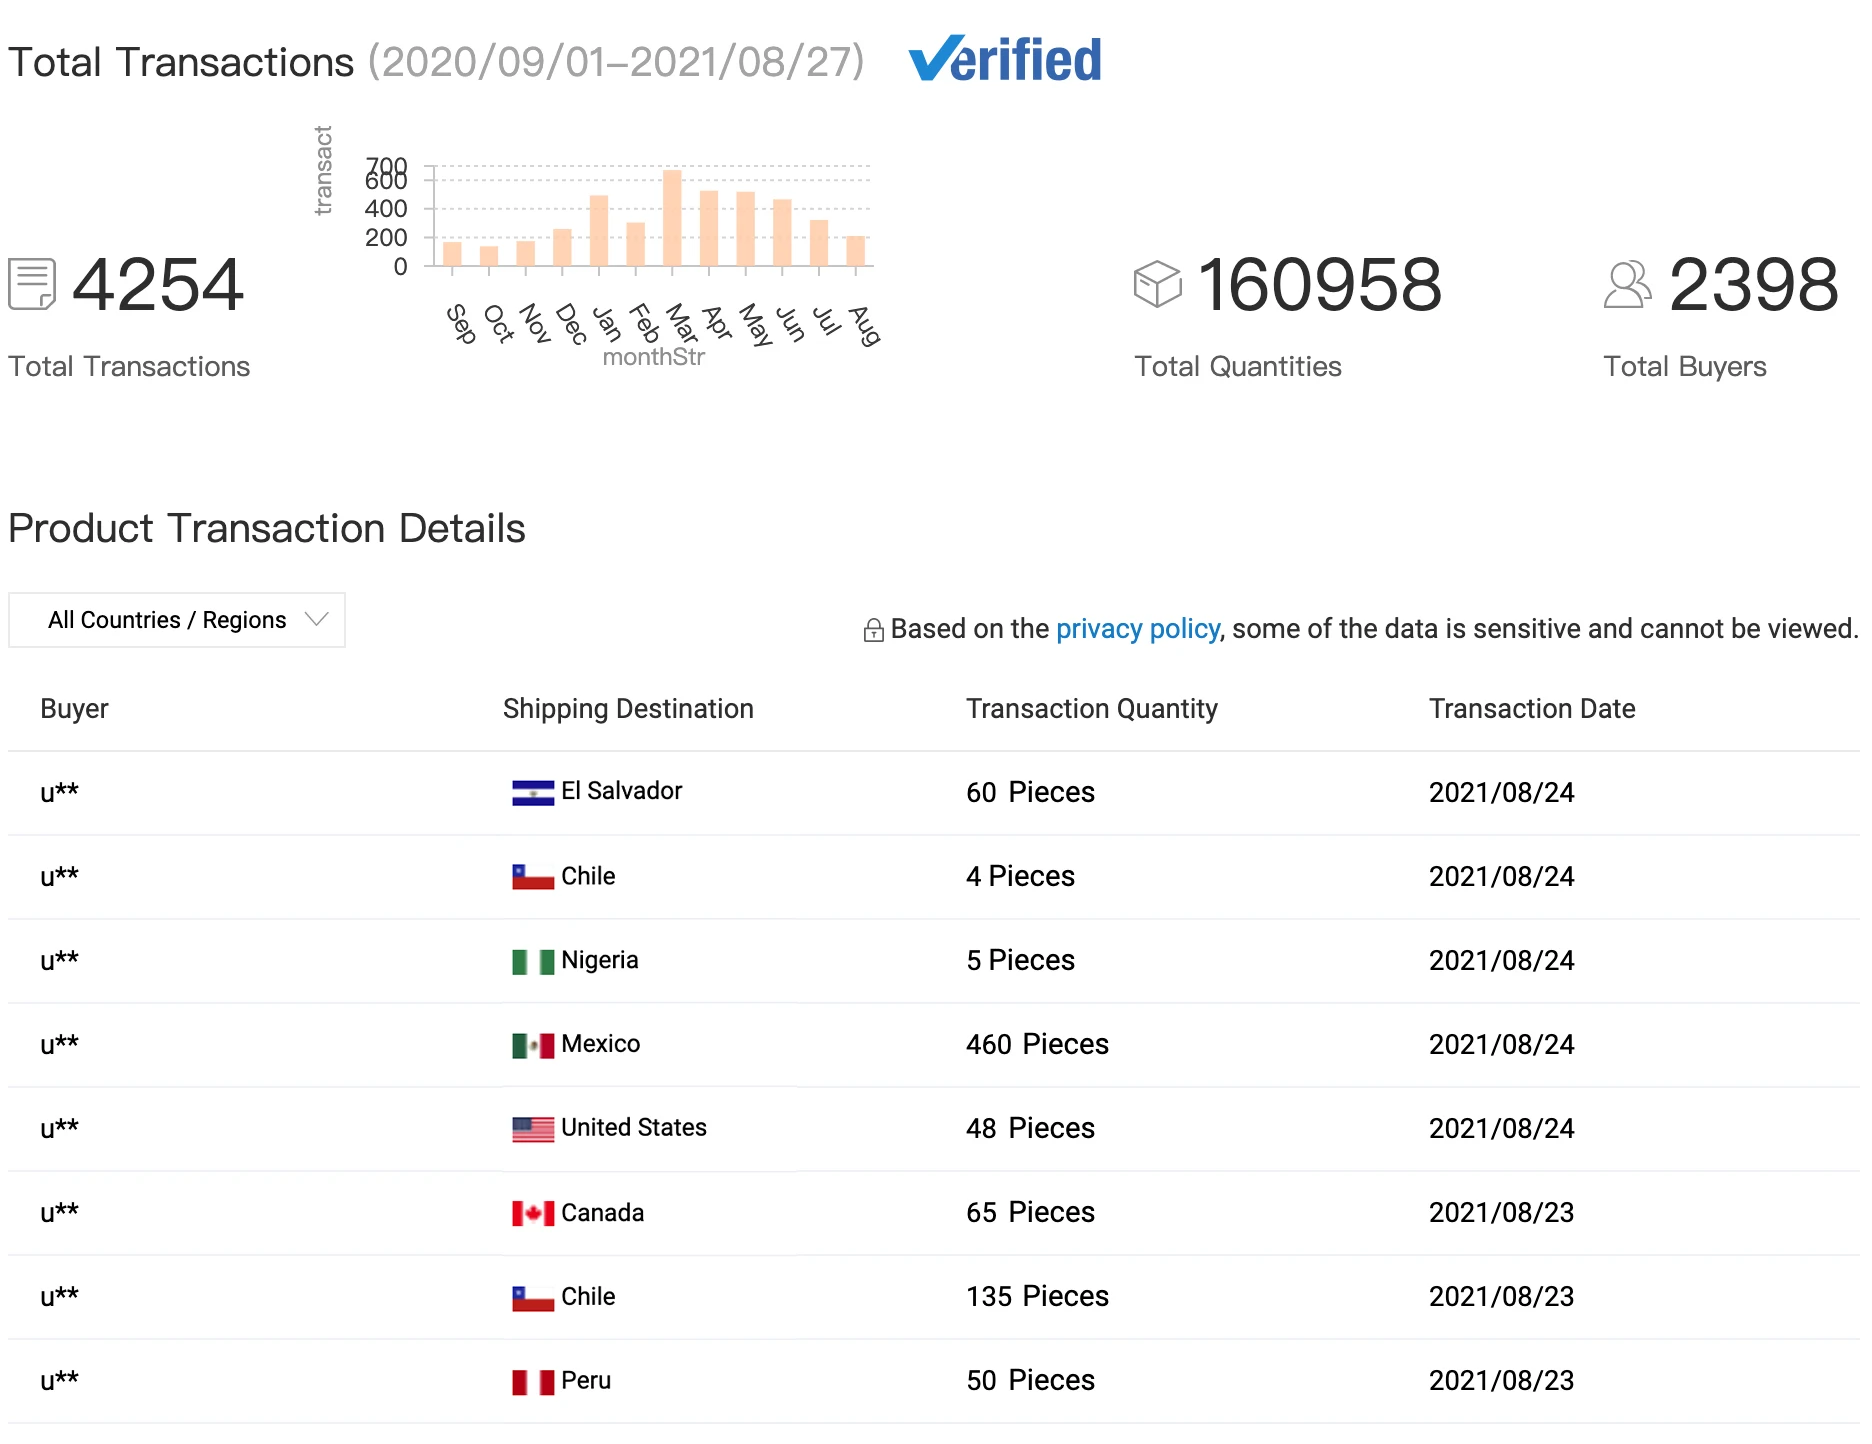Image resolution: width=1872 pixels, height=1444 pixels.
Task: Click the Total Quantities box icon
Action: [1157, 284]
